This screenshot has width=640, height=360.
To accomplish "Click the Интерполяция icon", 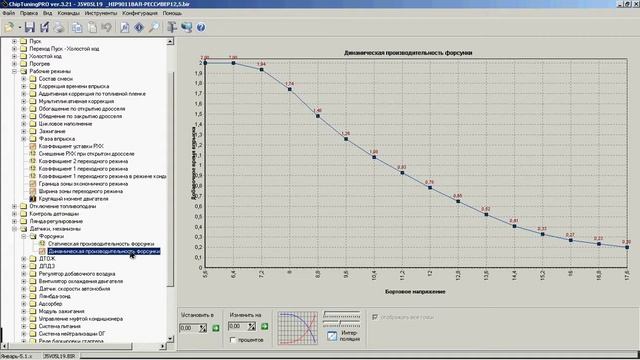I will point(332,336).
